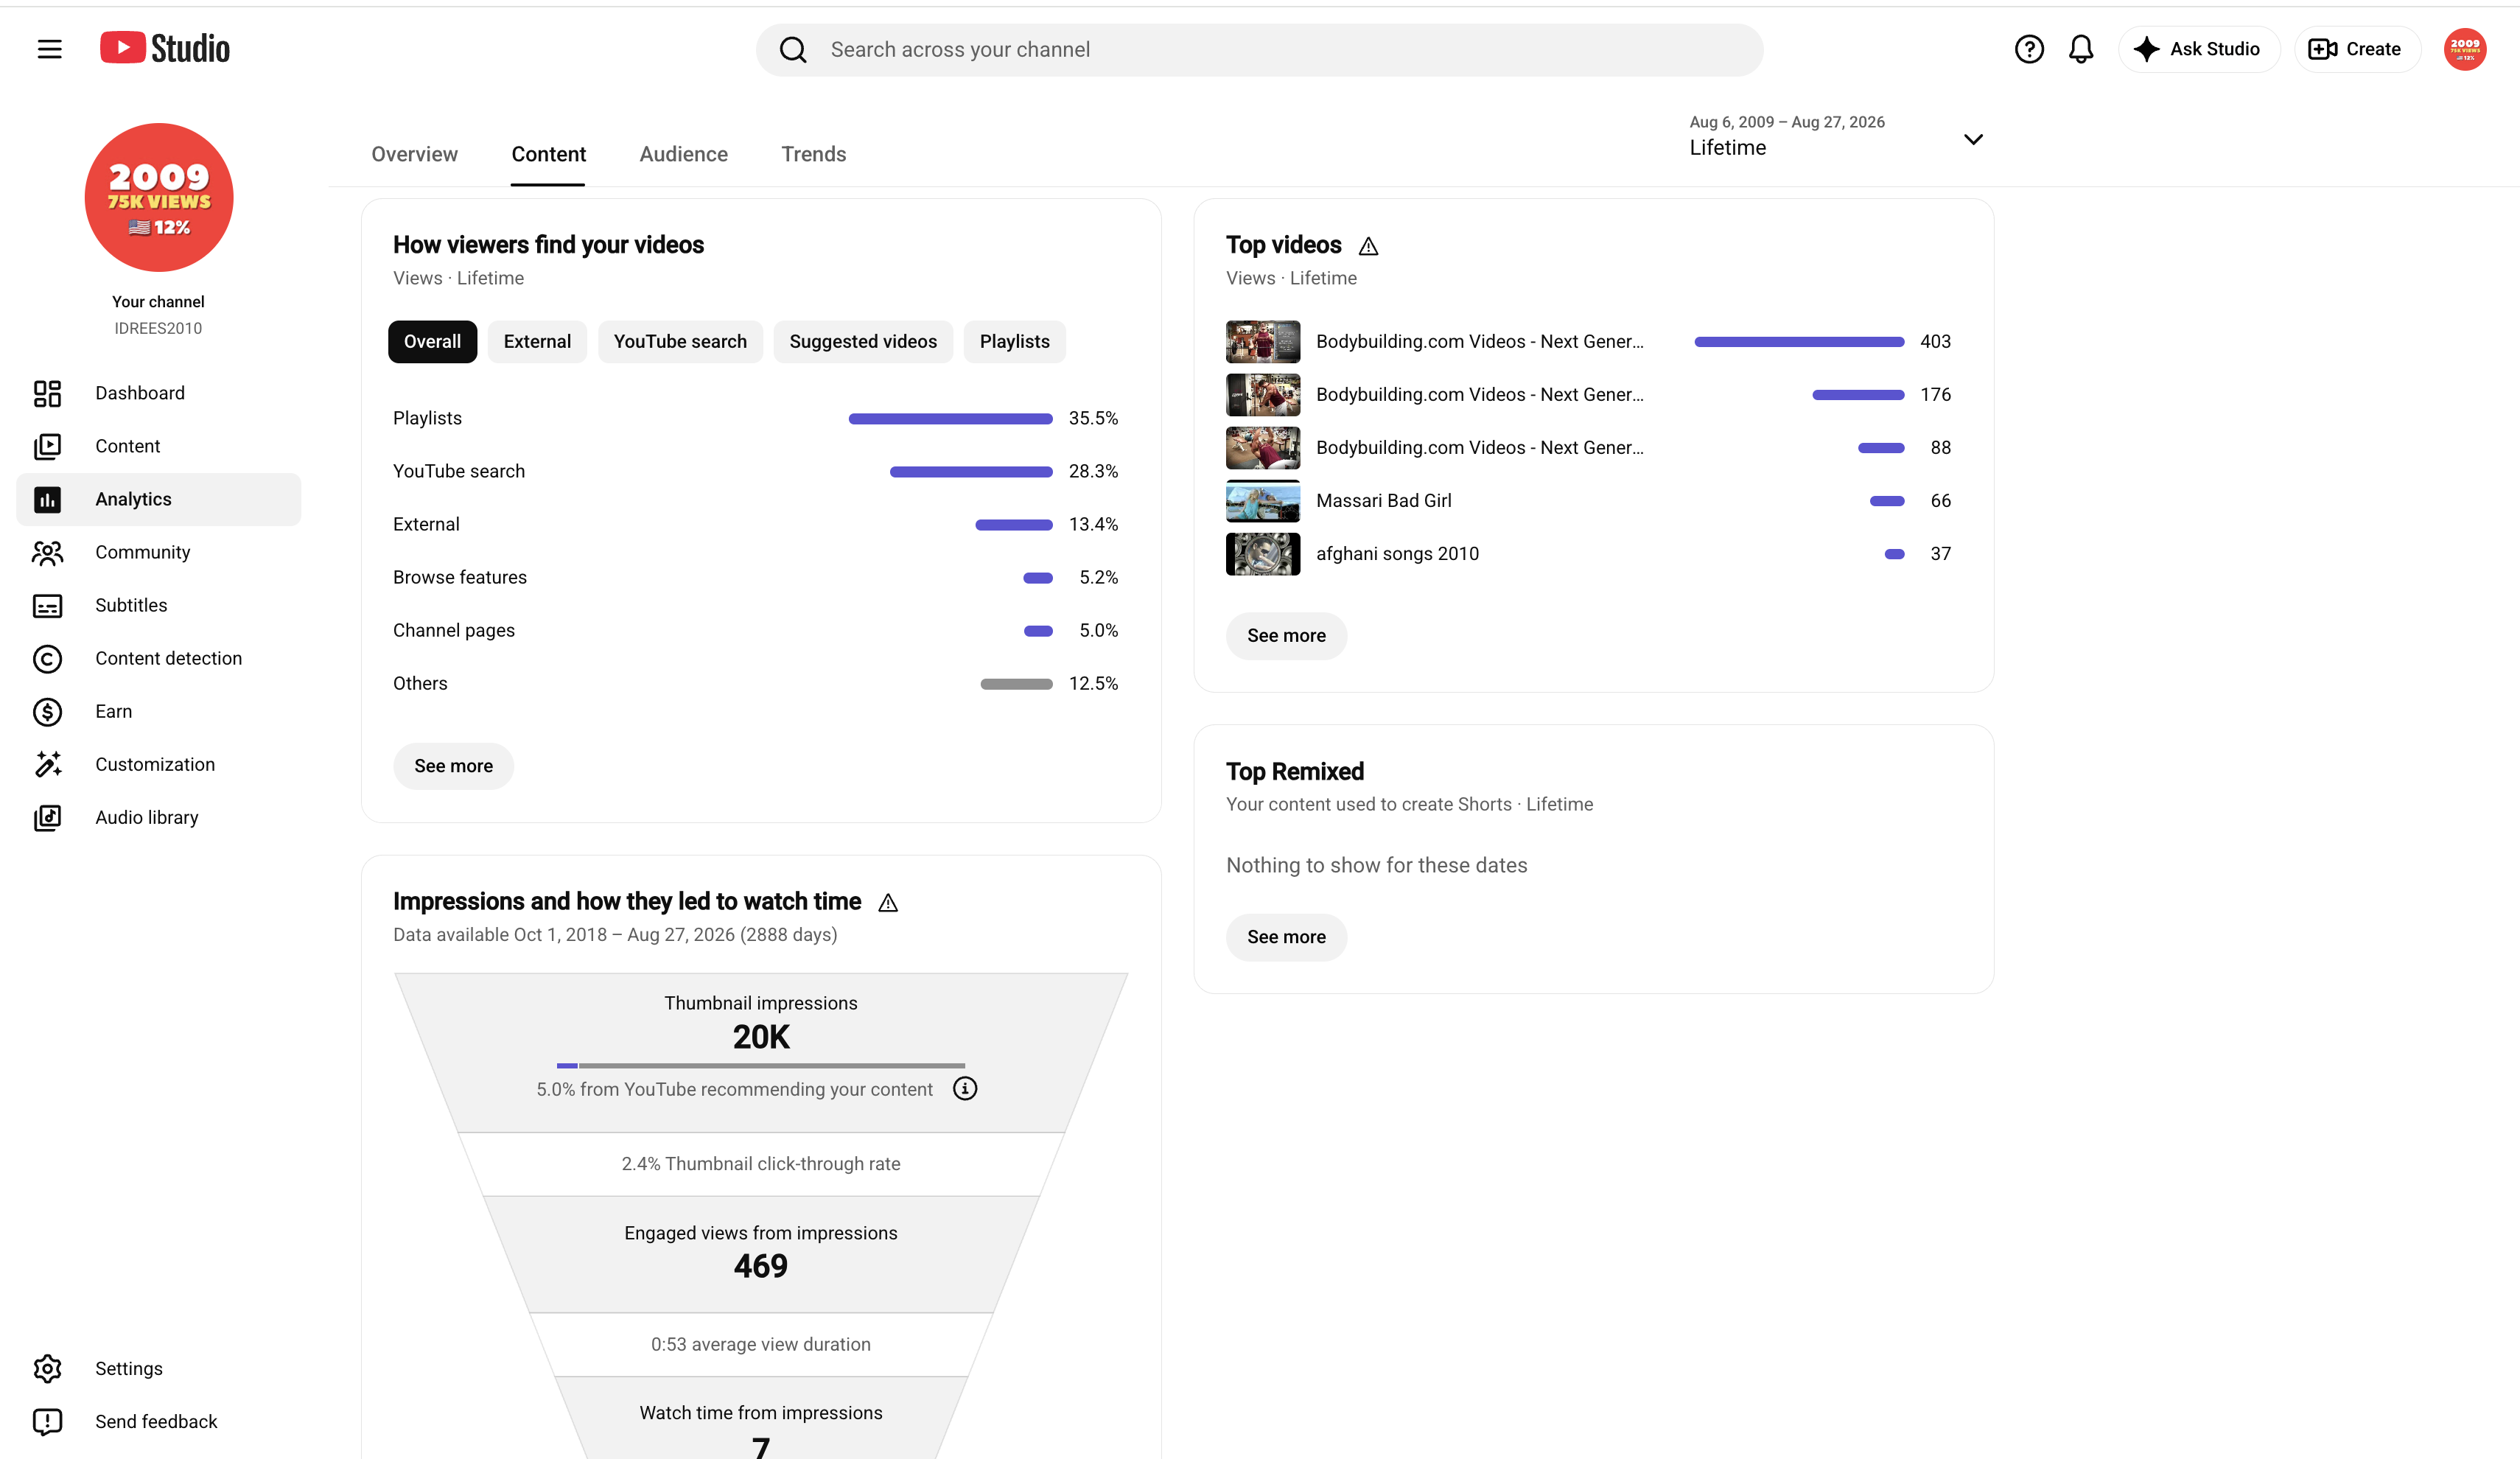Open Audio library in the sidebar
This screenshot has height=1459, width=2520.
click(x=158, y=817)
